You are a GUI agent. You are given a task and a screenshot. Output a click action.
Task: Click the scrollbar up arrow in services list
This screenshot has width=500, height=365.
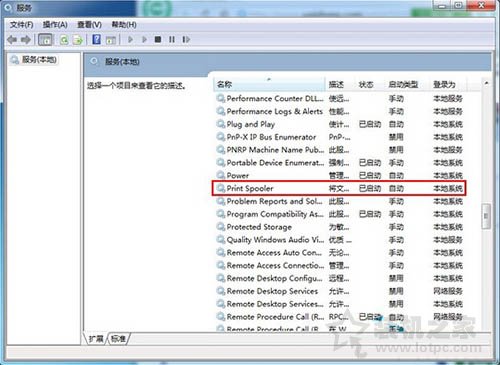486,83
